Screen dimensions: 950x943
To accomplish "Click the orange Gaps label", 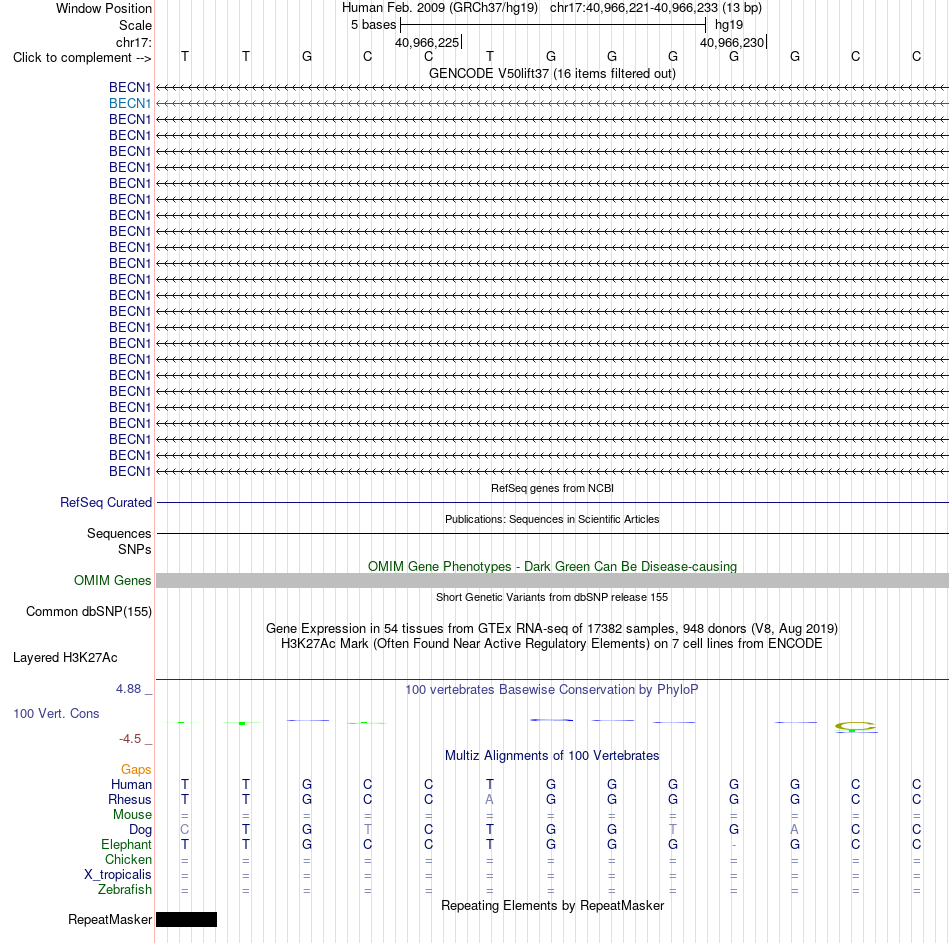I will 136,770.
